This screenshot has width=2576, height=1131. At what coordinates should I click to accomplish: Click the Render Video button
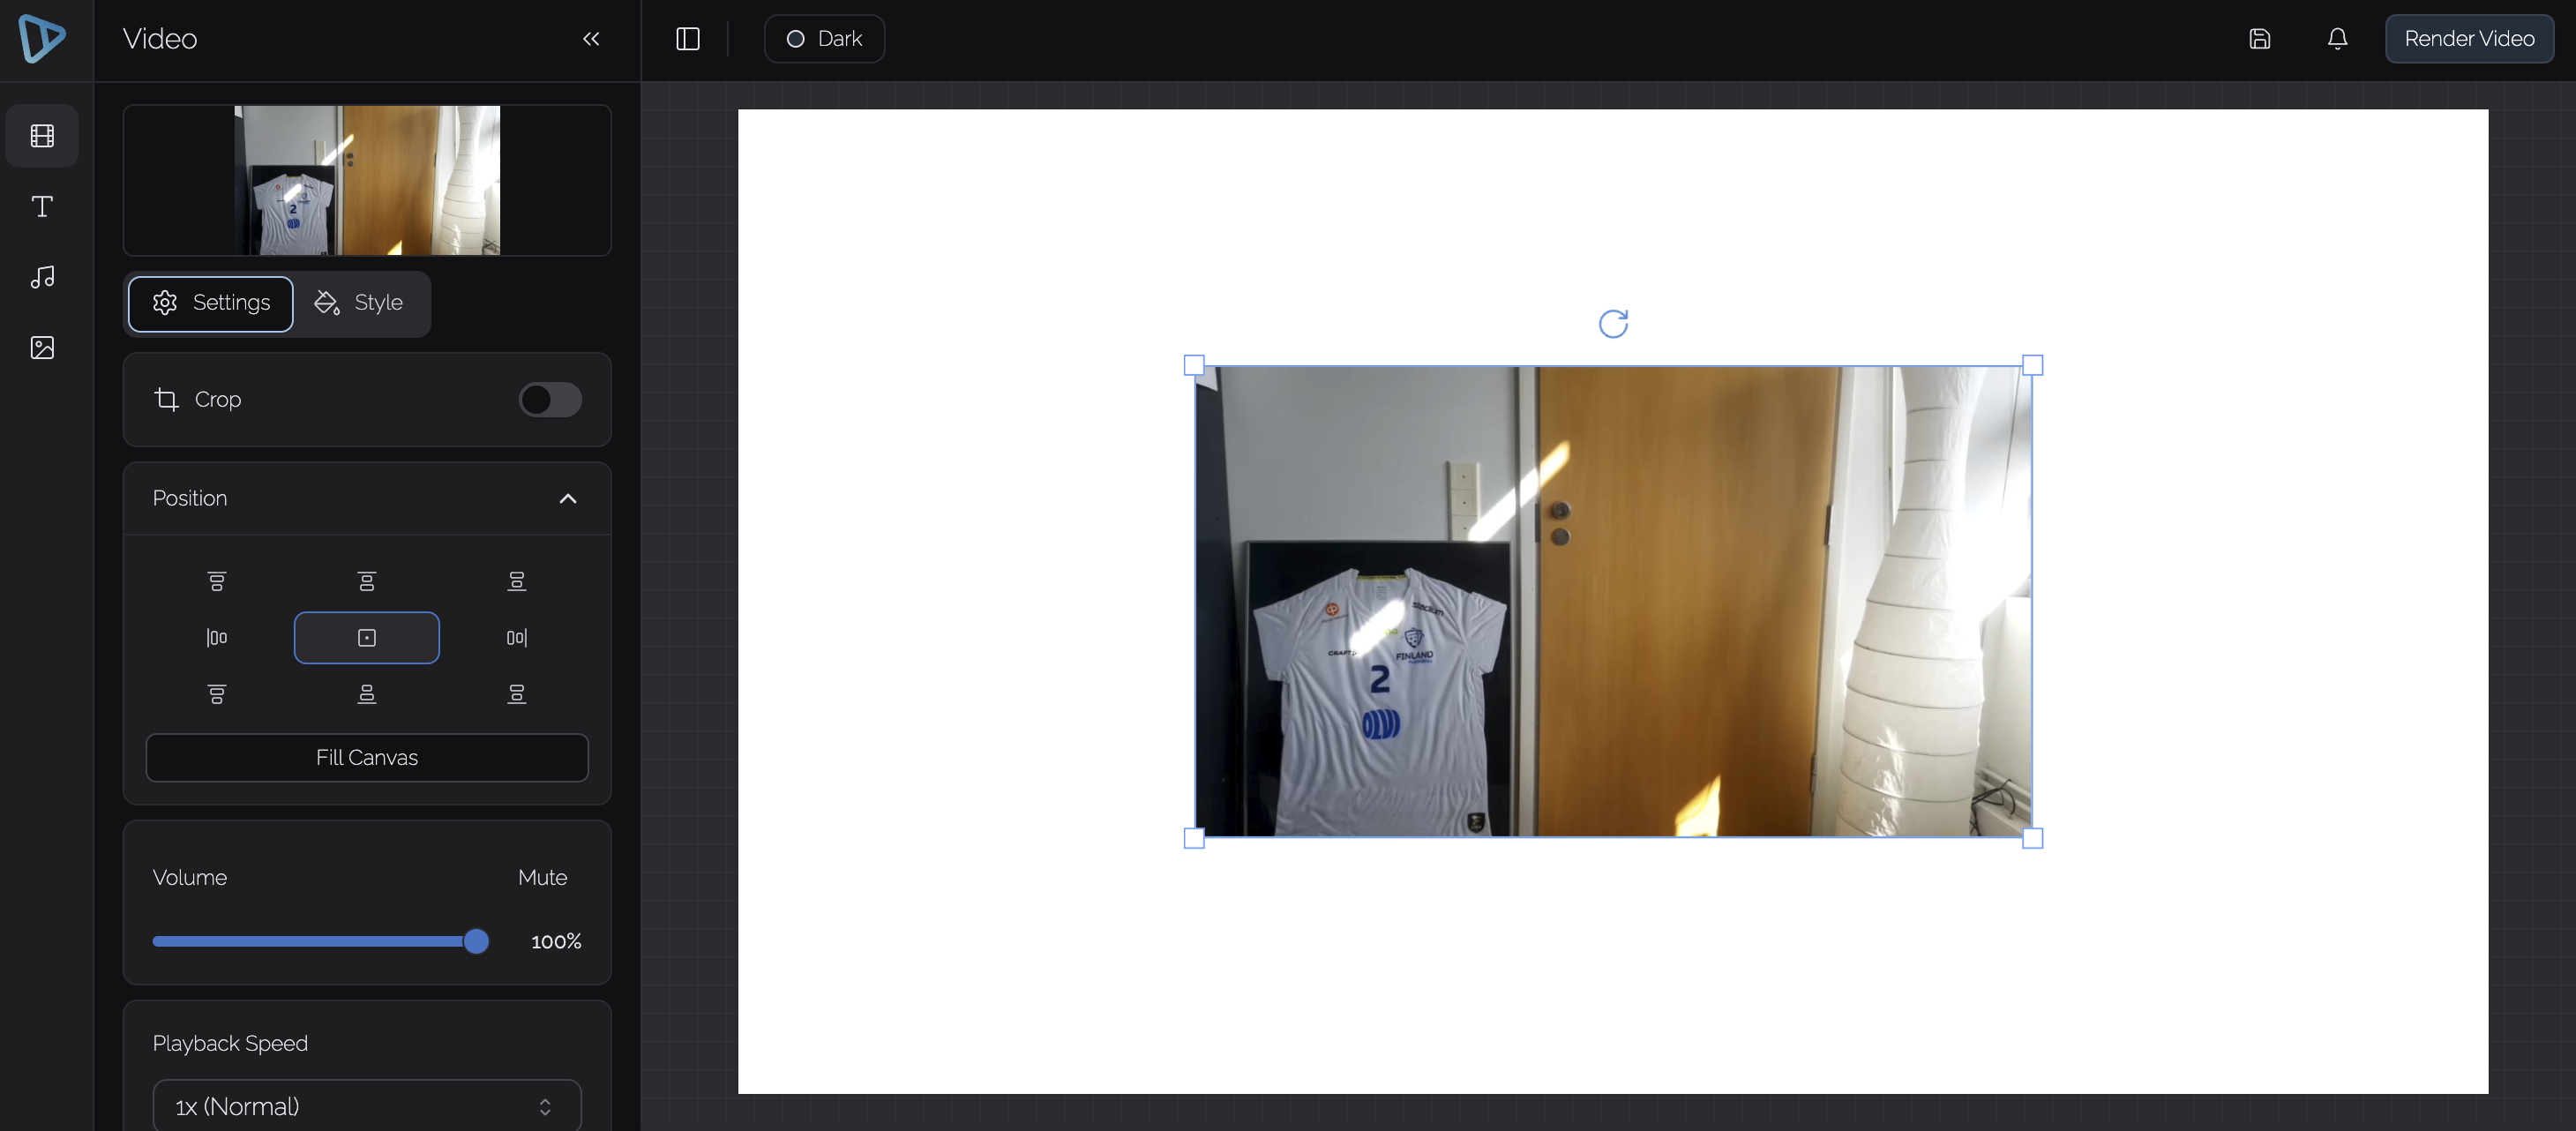tap(2468, 39)
